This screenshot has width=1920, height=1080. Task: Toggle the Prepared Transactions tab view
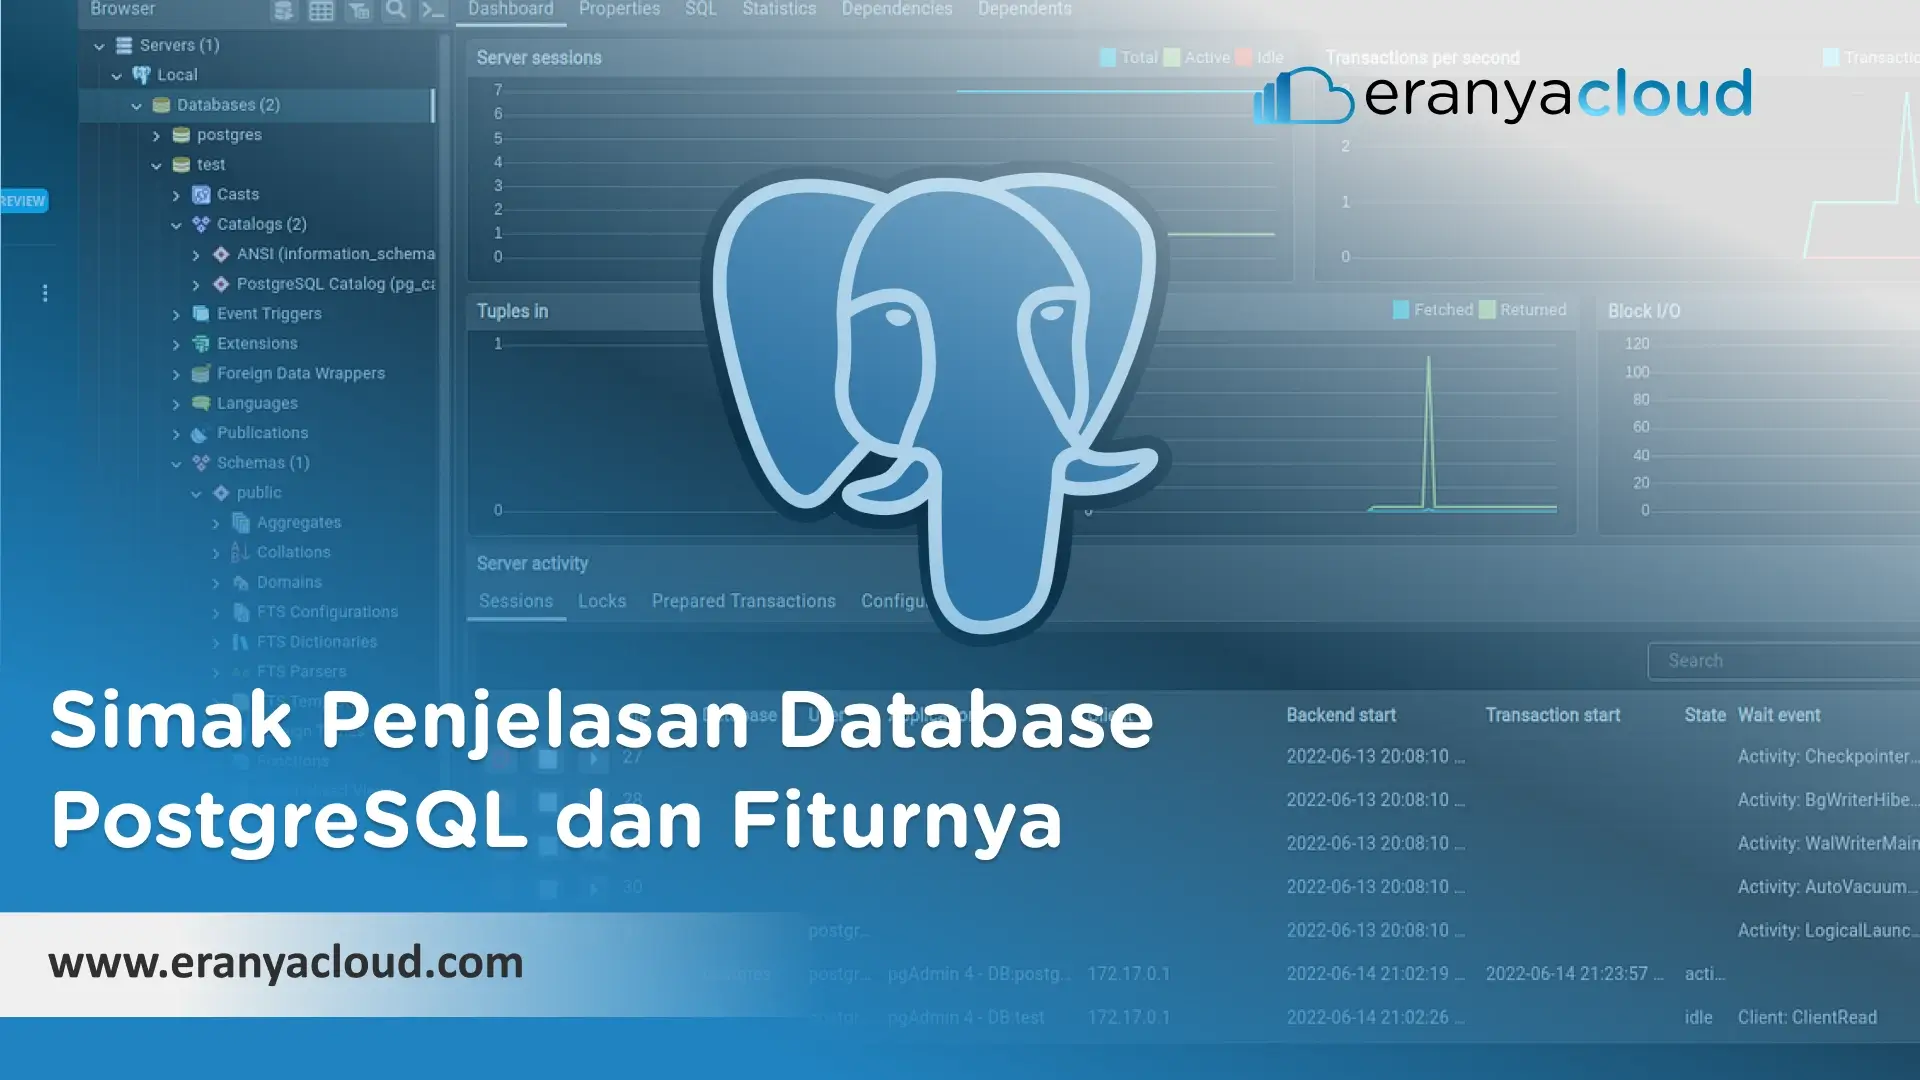[x=741, y=600]
